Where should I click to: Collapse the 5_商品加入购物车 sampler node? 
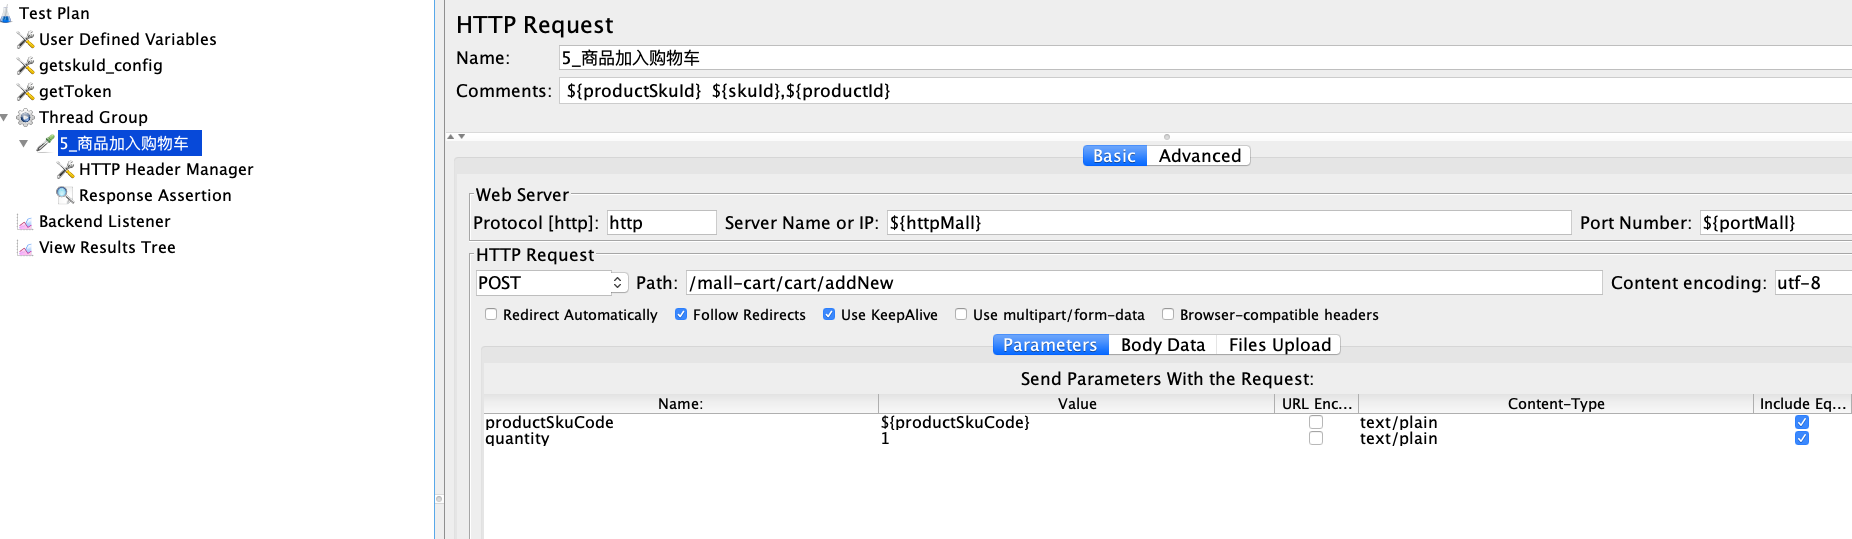pos(24,144)
